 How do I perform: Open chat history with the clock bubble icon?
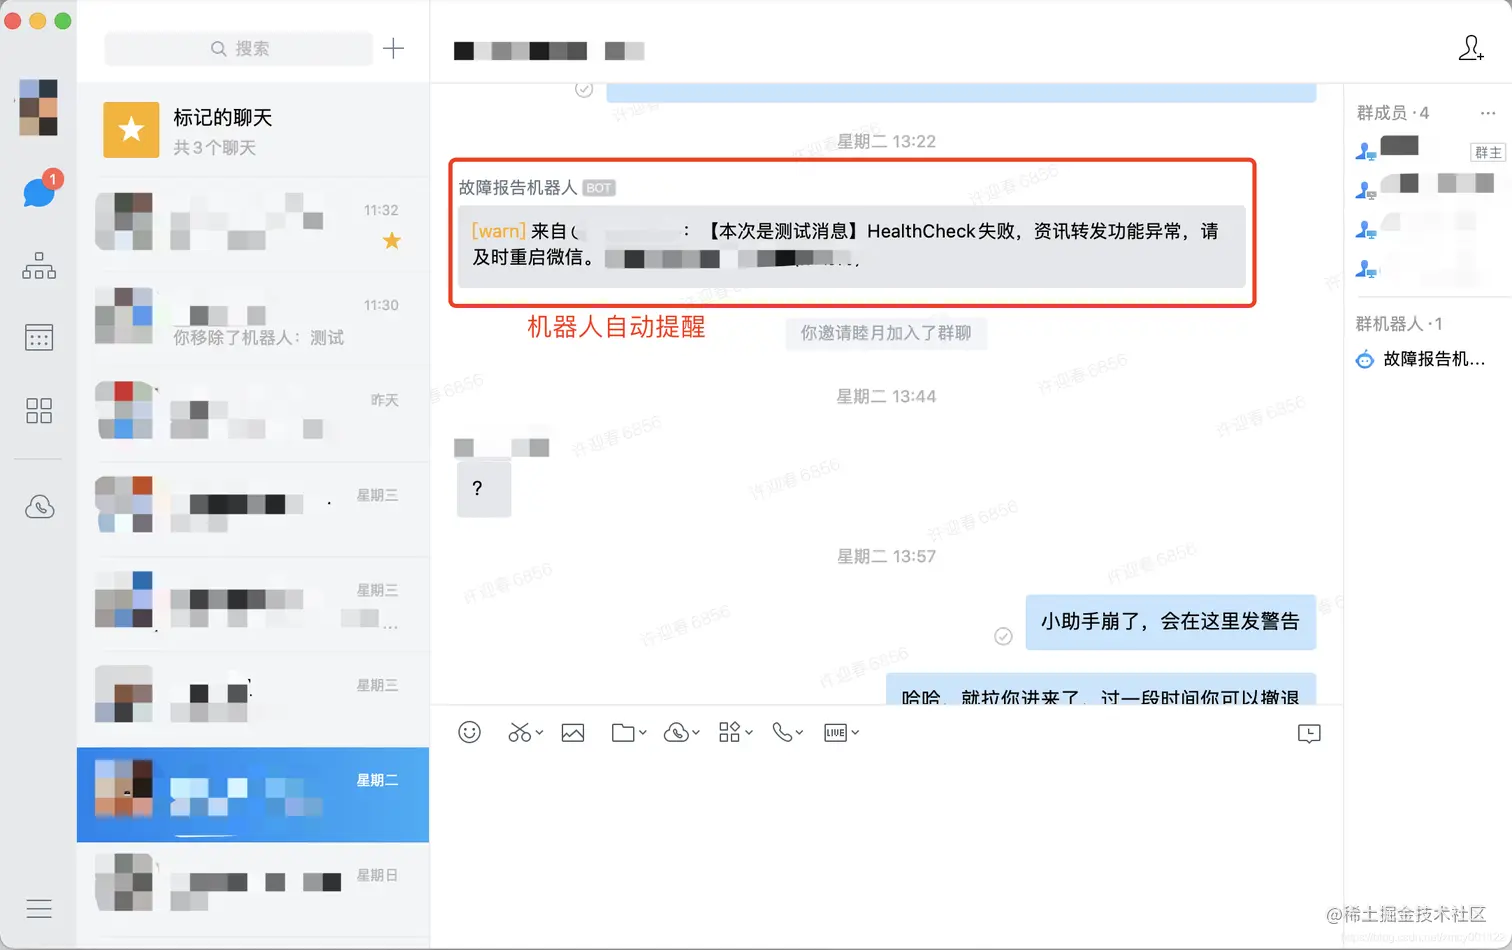[x=1308, y=732]
